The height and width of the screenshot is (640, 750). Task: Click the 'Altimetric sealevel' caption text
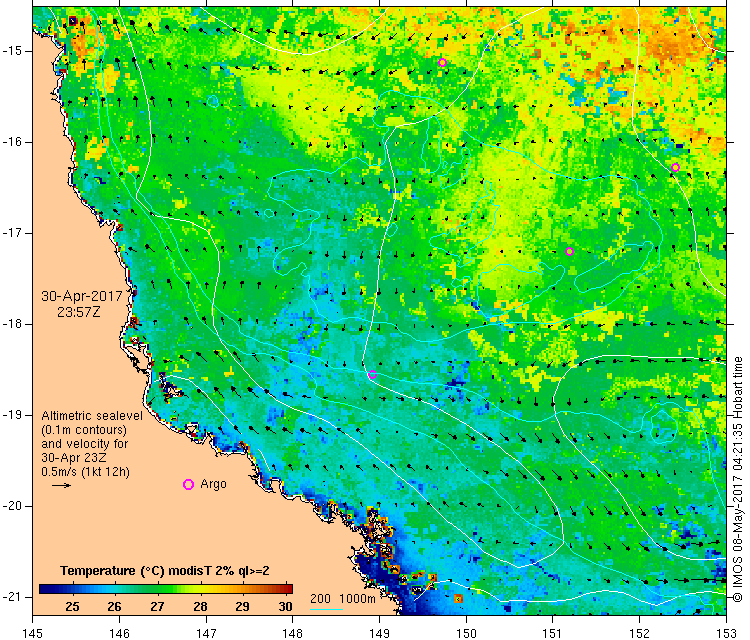tap(92, 416)
